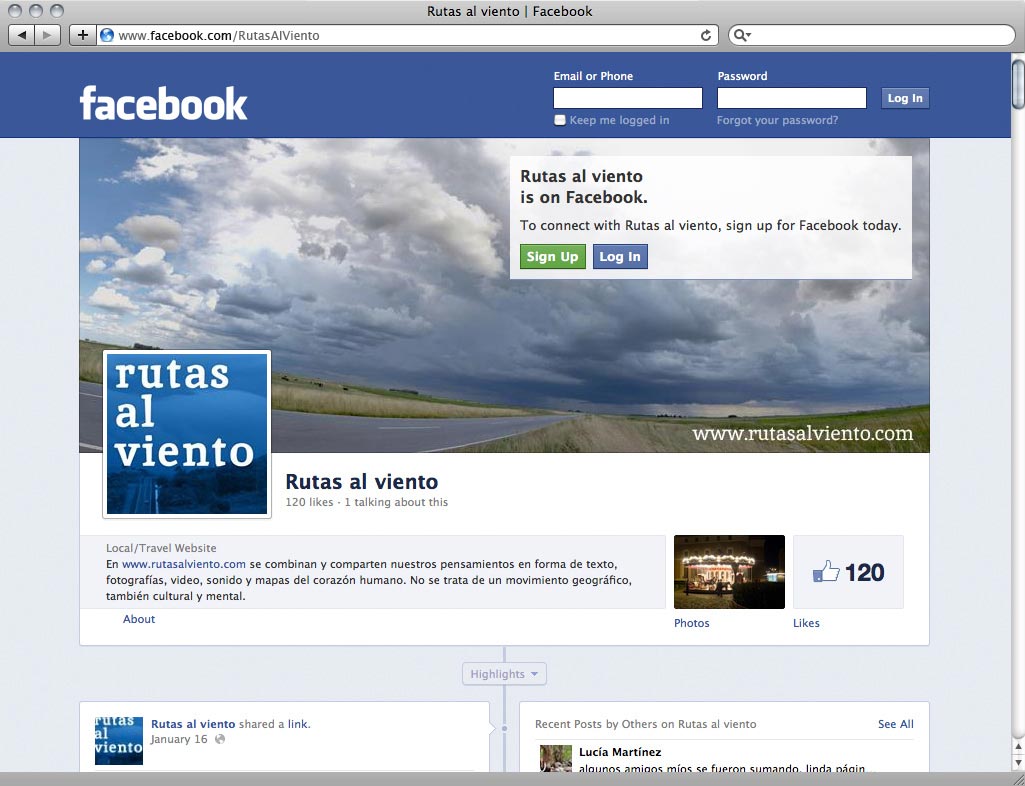The width and height of the screenshot is (1025, 786).
Task: Focus the Password field
Action: click(x=792, y=98)
